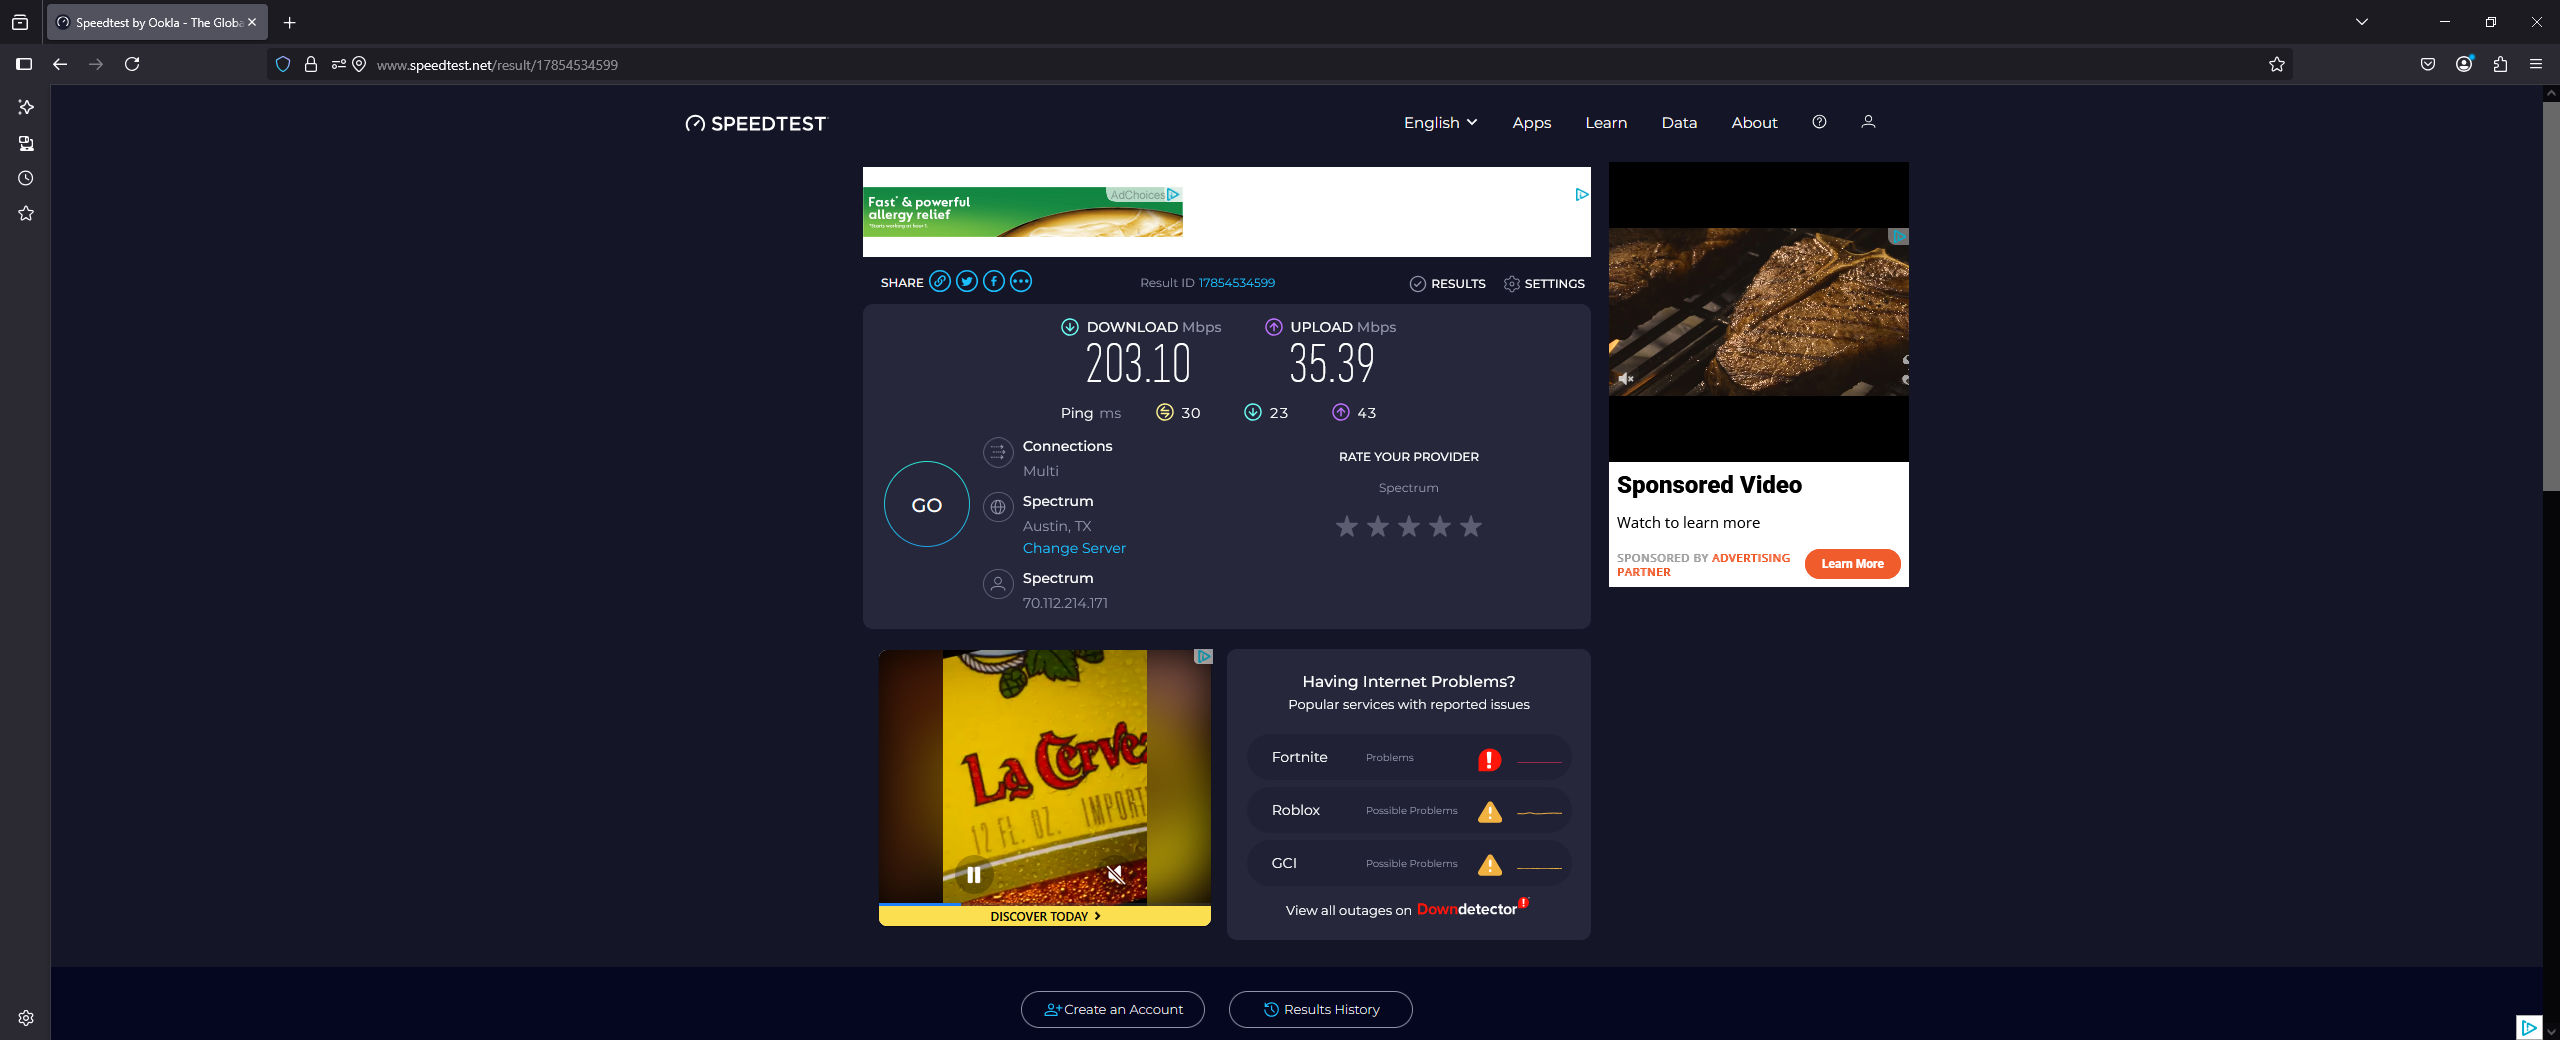Open the browser application menu

pyautogui.click(x=2536, y=64)
